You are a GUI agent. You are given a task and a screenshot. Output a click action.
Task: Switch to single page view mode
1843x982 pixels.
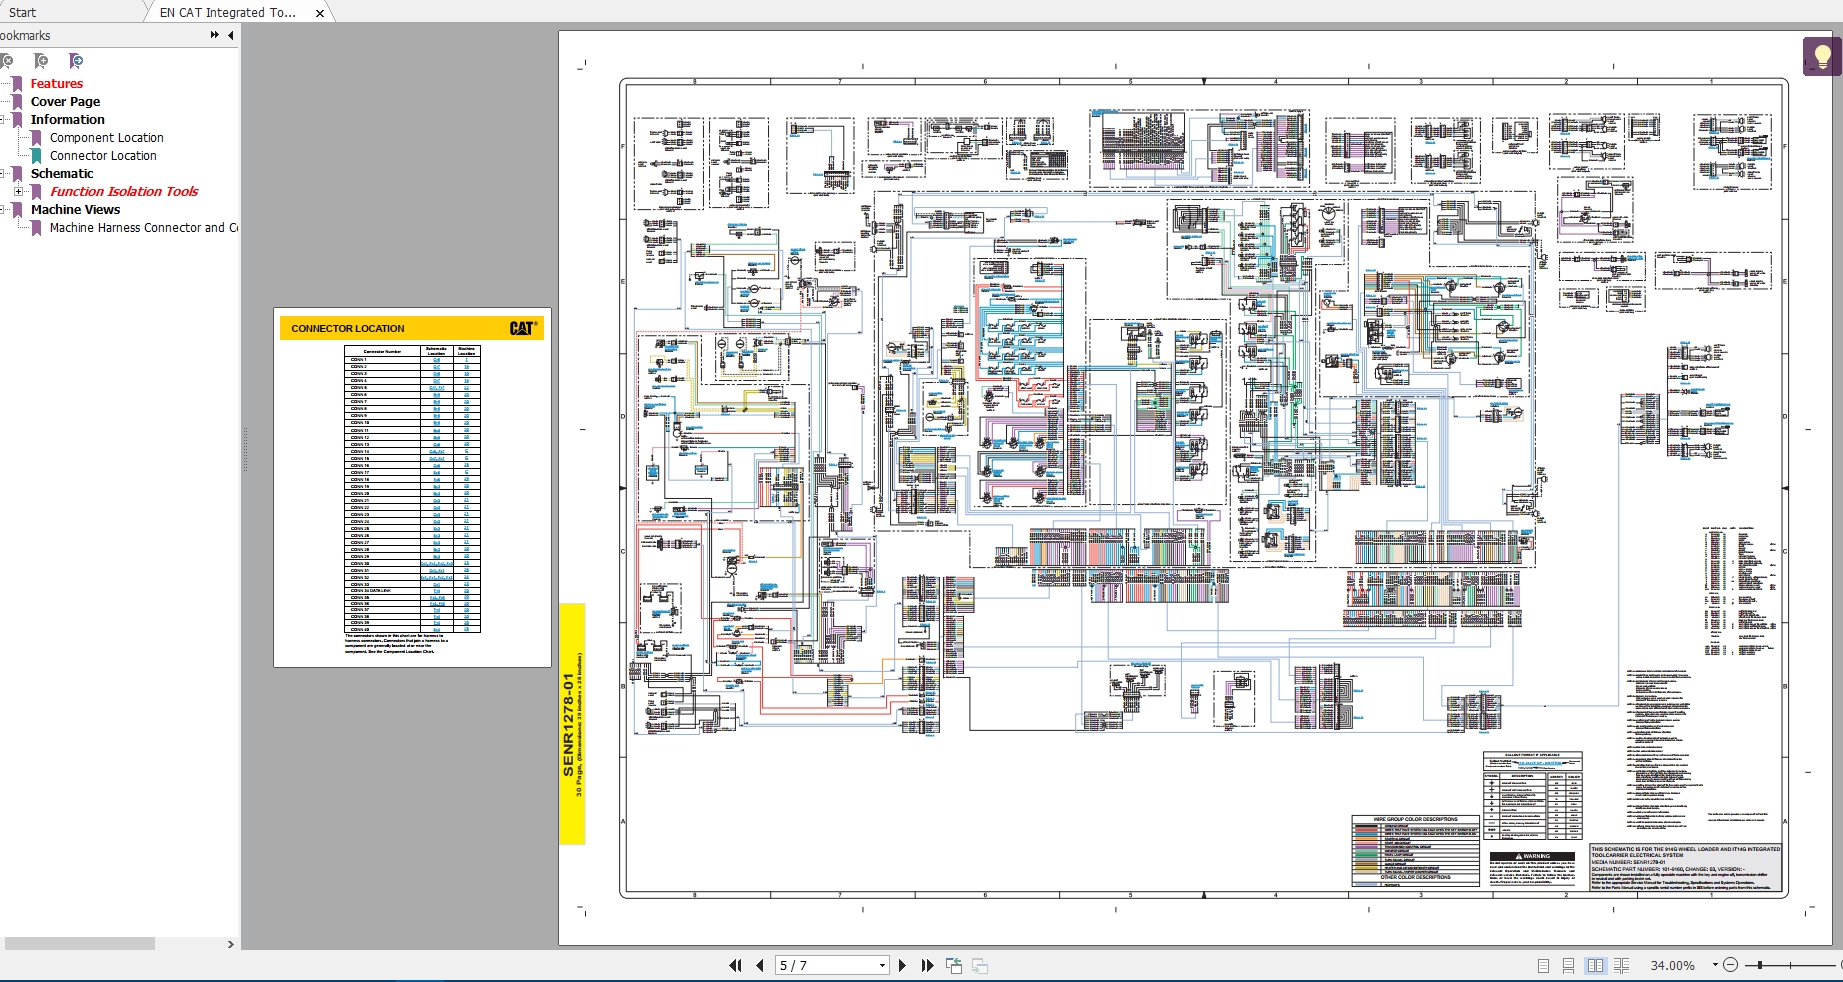[1543, 965]
